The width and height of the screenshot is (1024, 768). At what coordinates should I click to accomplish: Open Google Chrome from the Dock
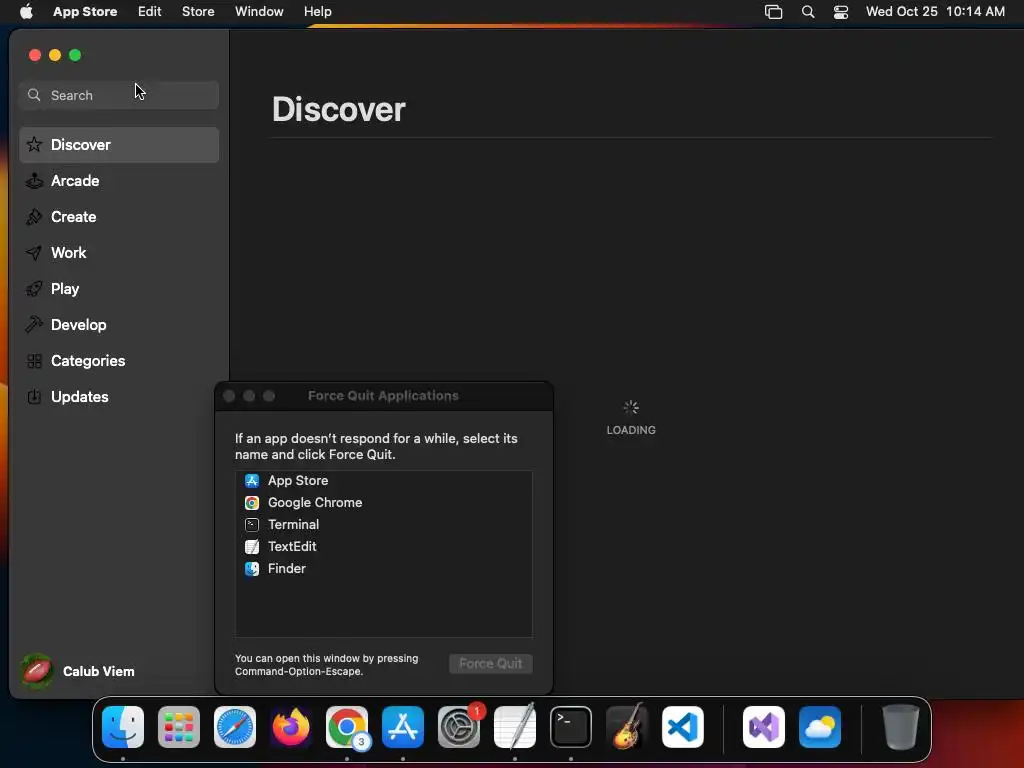347,727
